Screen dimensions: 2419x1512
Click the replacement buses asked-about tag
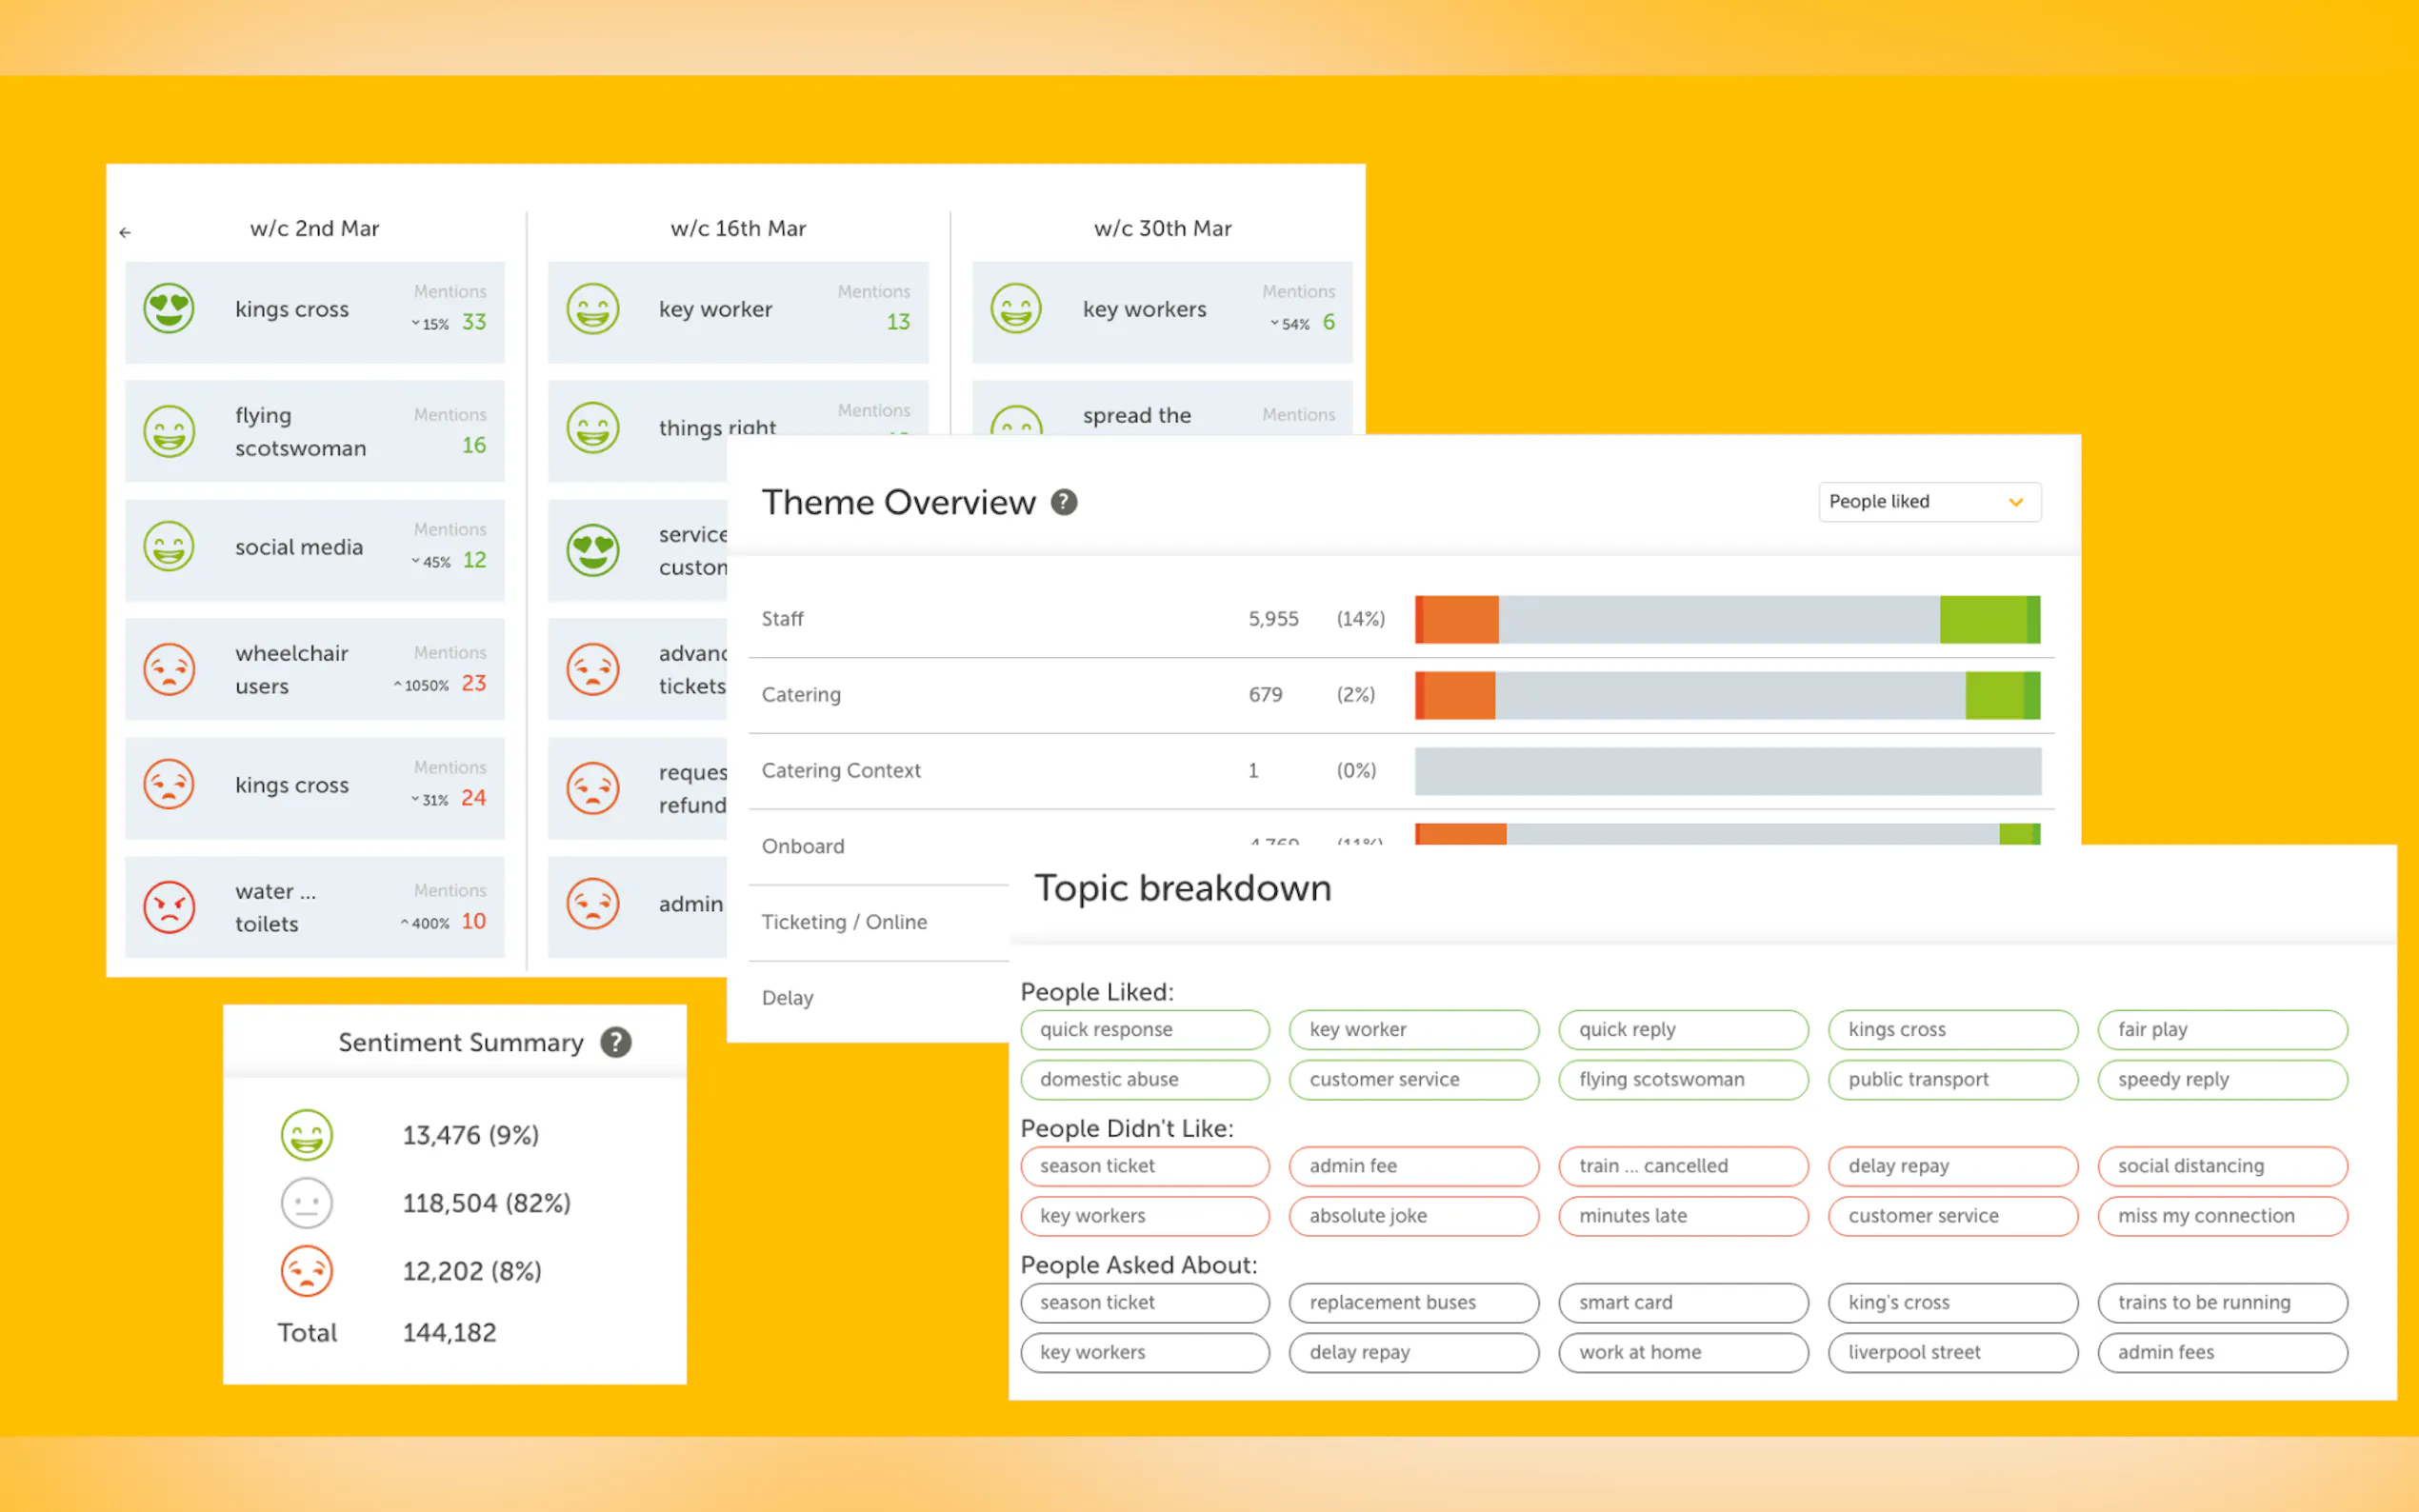point(1413,1302)
